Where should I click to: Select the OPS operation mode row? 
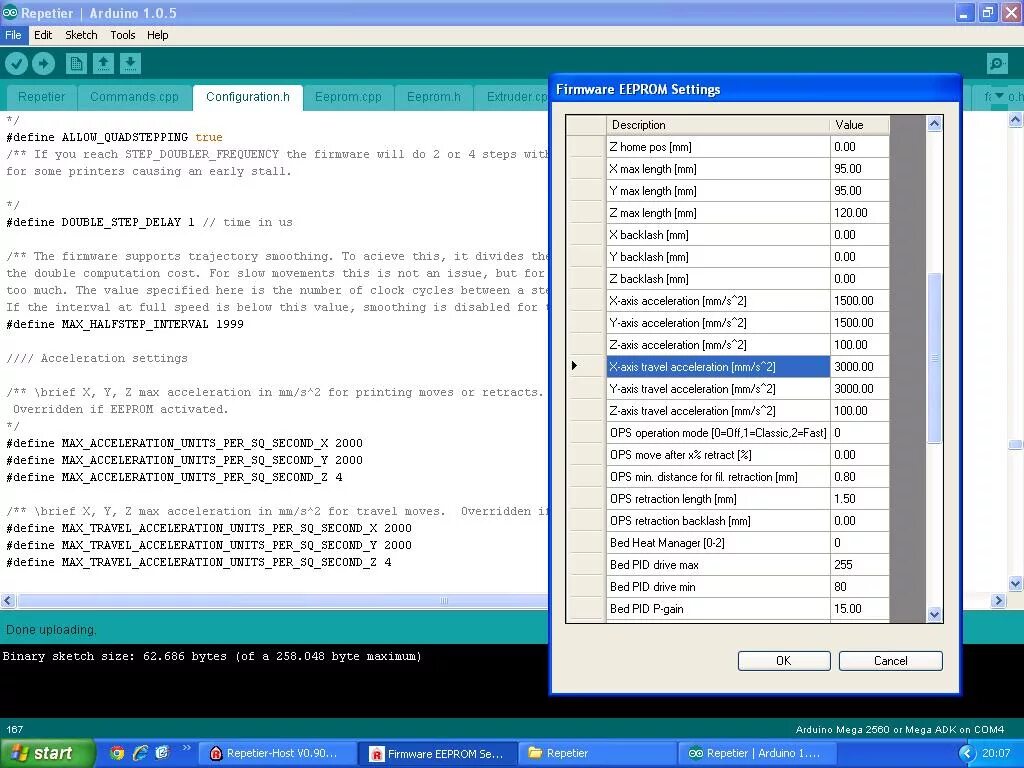(718, 433)
